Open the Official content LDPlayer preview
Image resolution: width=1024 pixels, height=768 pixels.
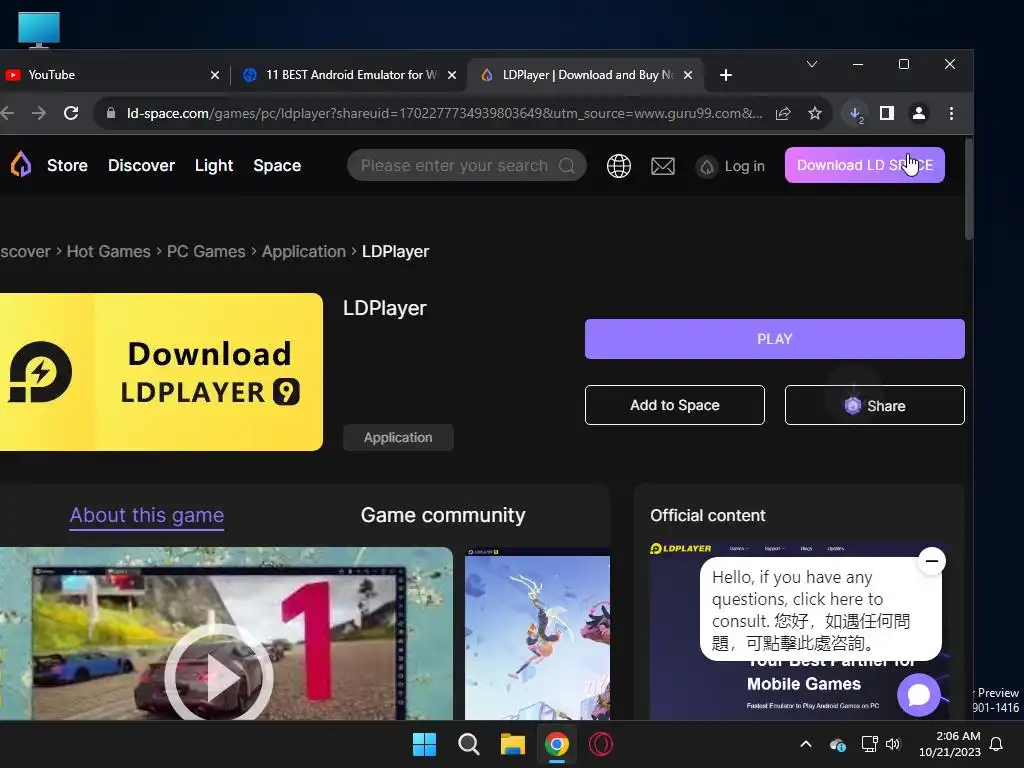799,630
